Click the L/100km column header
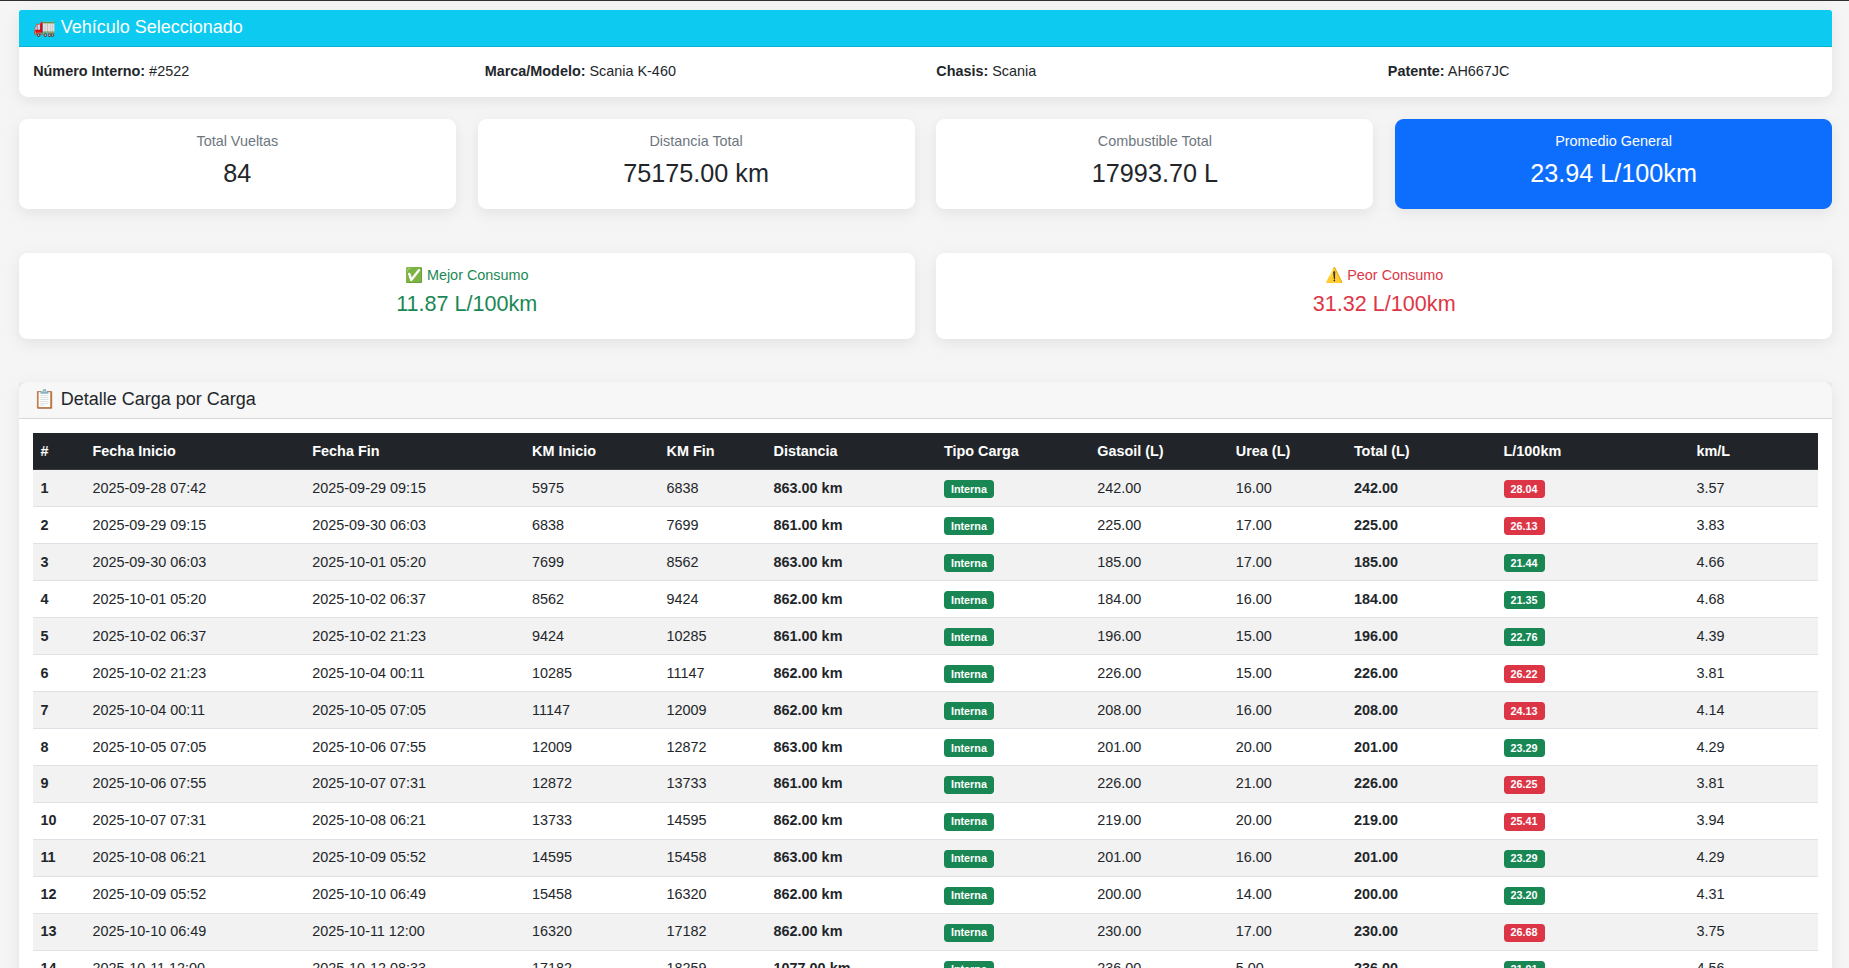The image size is (1849, 968). 1531,451
